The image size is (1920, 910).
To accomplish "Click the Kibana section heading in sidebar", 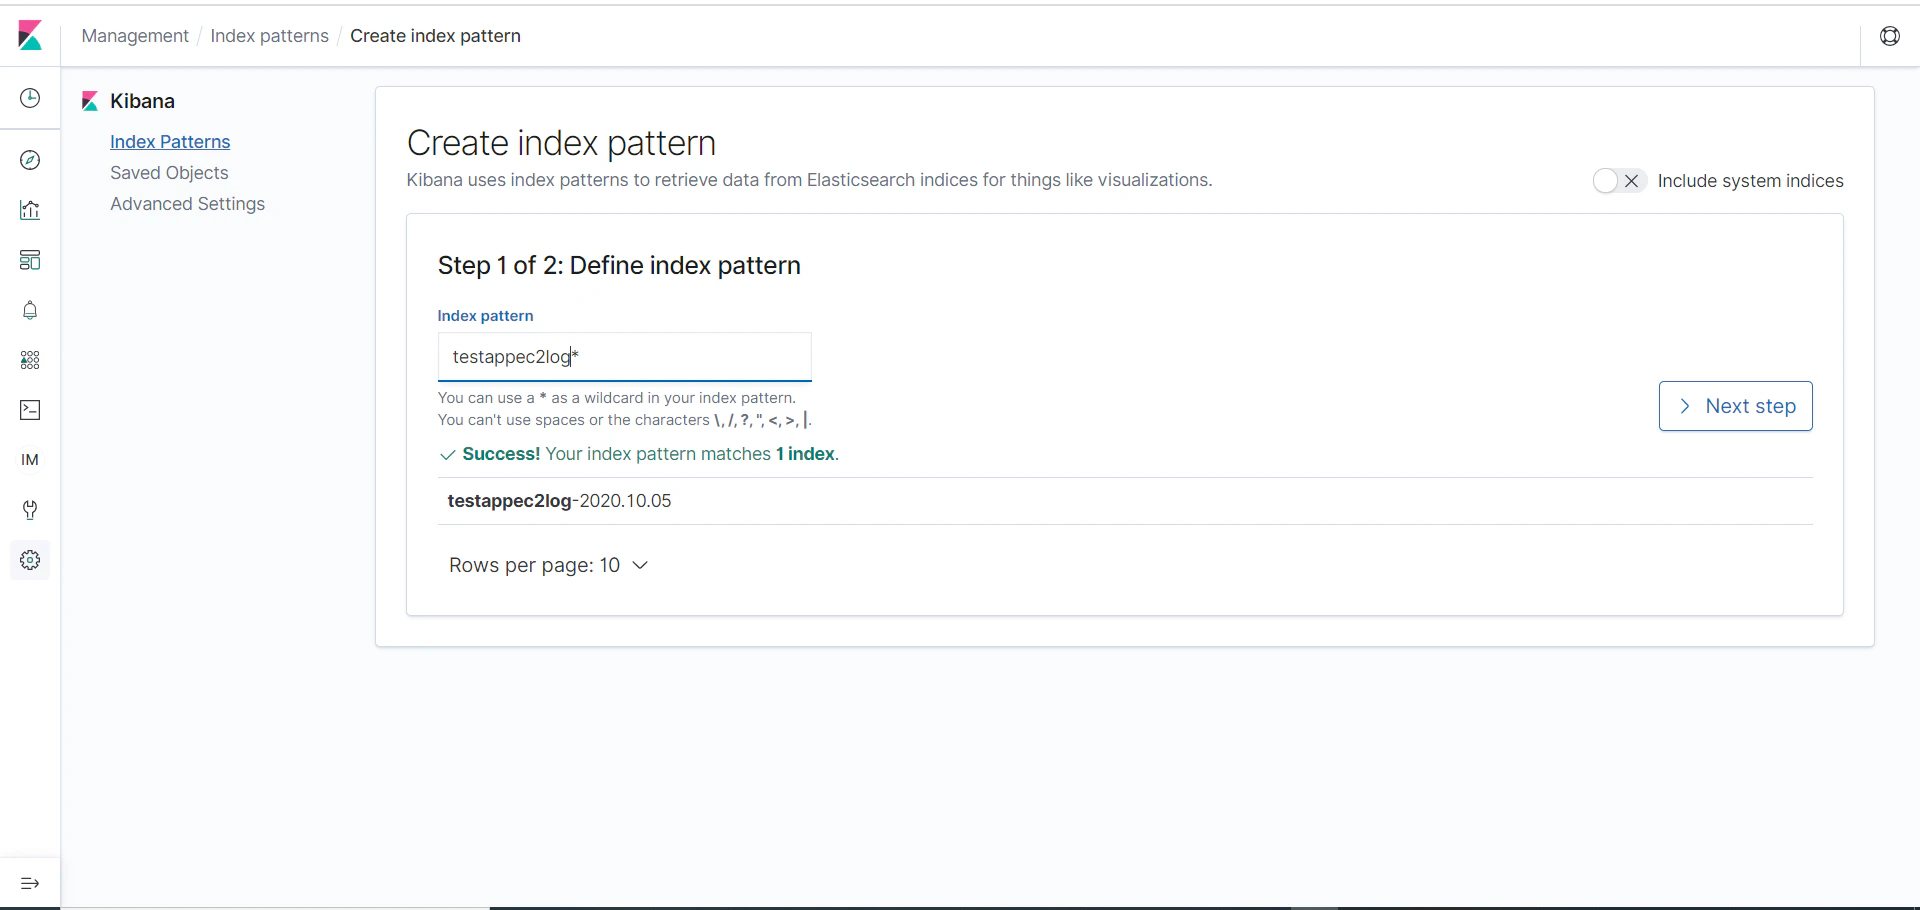I will 142,101.
